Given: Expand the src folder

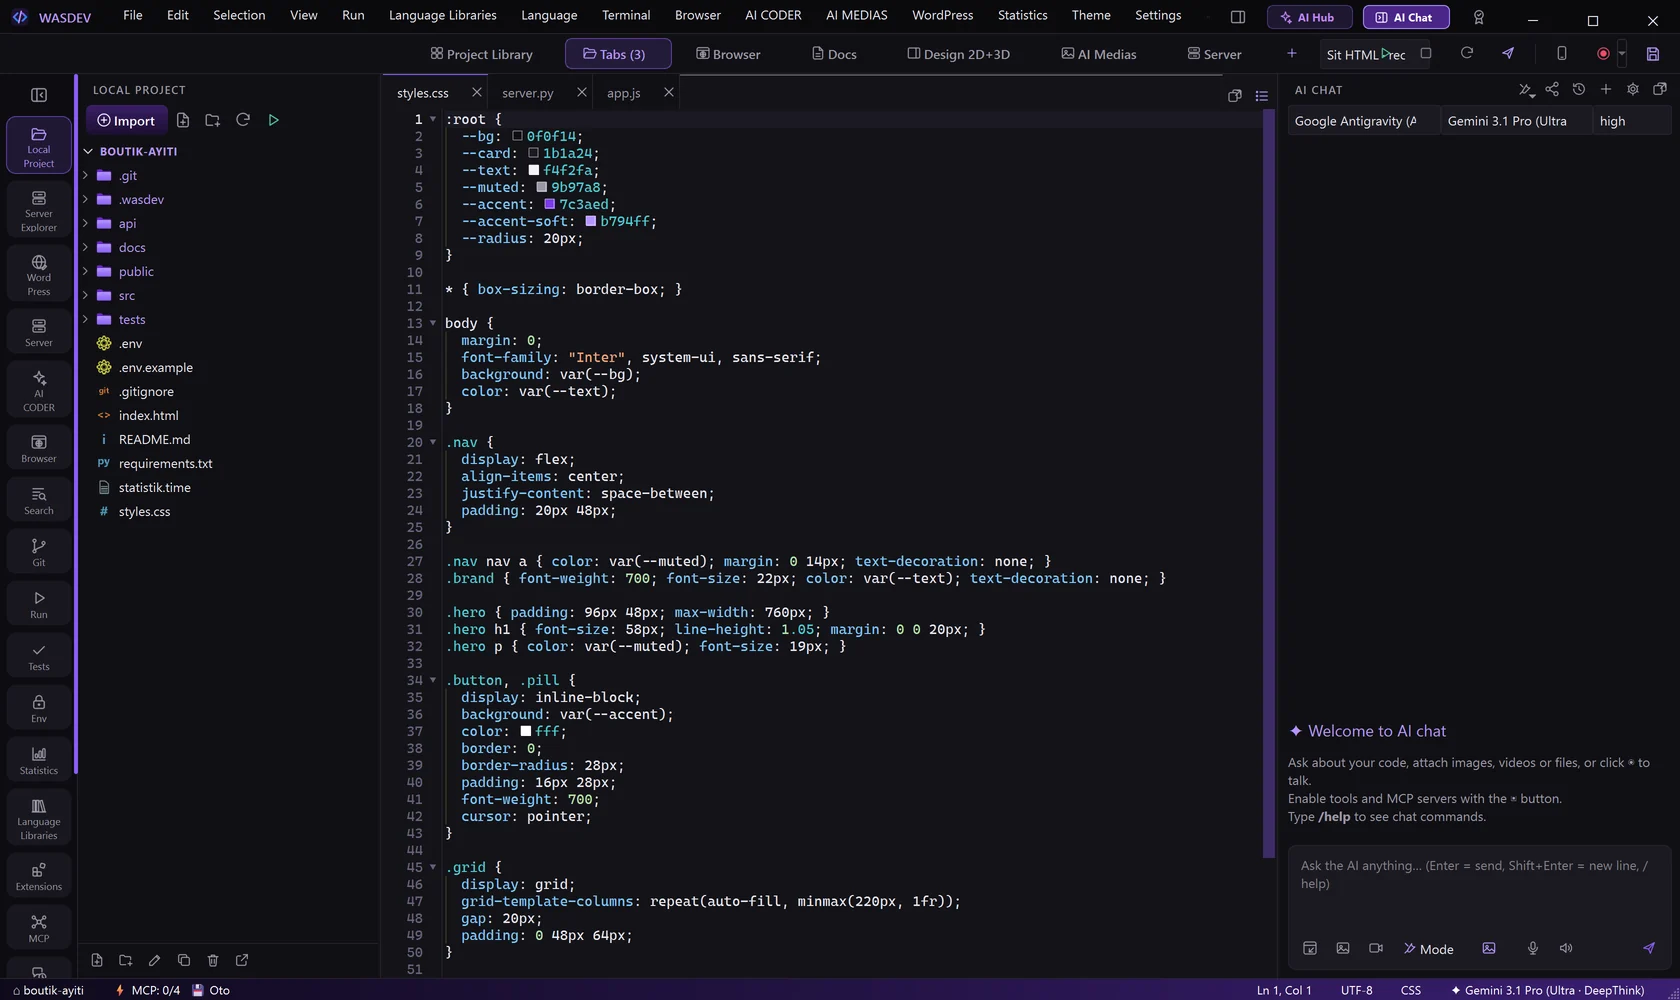Looking at the screenshot, I should coord(127,296).
